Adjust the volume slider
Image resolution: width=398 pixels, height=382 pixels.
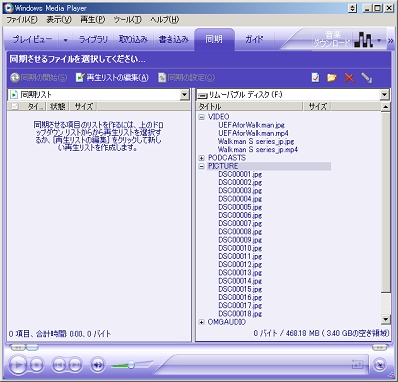click(x=131, y=365)
